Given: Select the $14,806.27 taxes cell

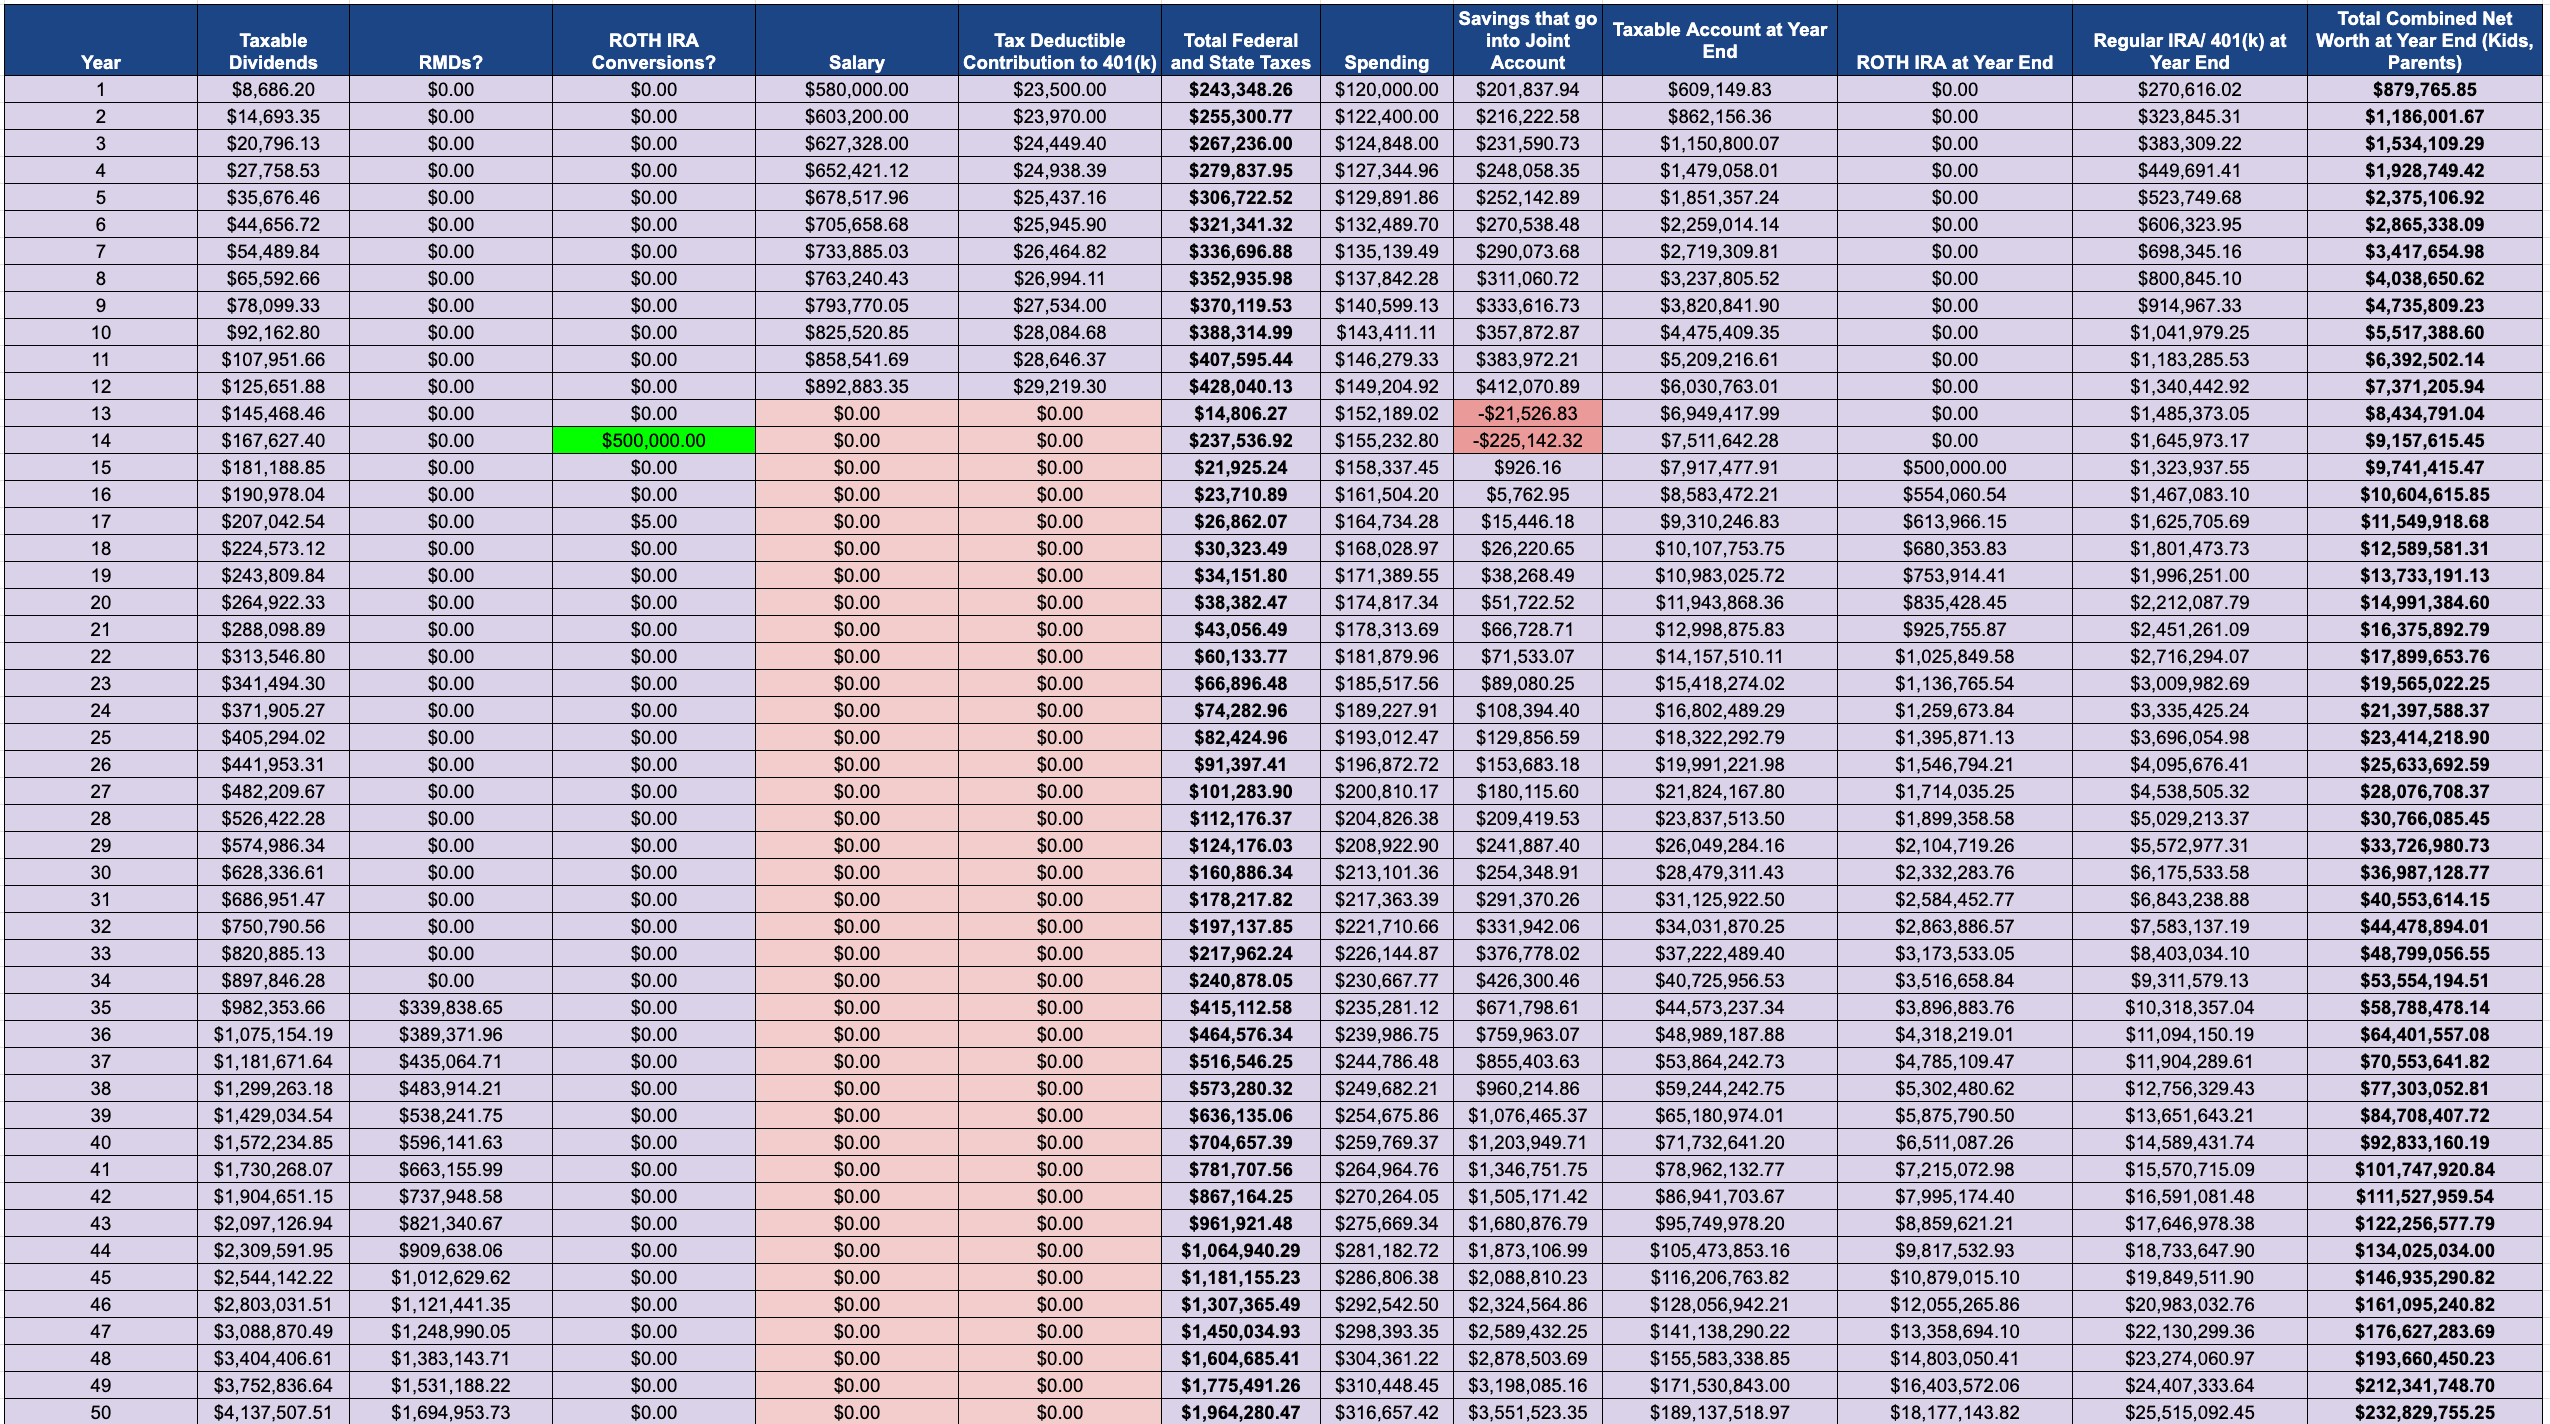Looking at the screenshot, I should pyautogui.click(x=1240, y=413).
